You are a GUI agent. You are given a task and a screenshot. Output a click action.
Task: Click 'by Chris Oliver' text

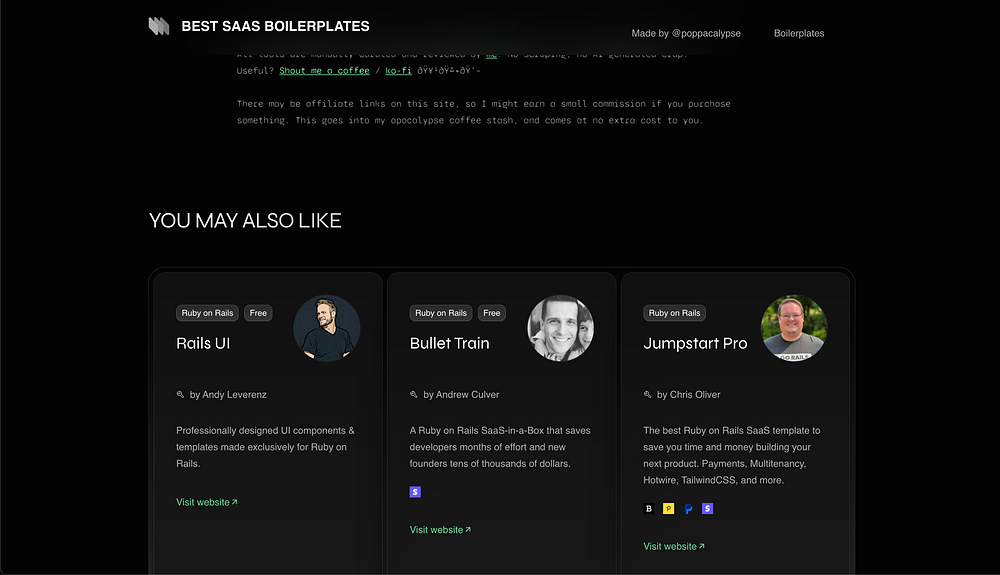tap(688, 395)
